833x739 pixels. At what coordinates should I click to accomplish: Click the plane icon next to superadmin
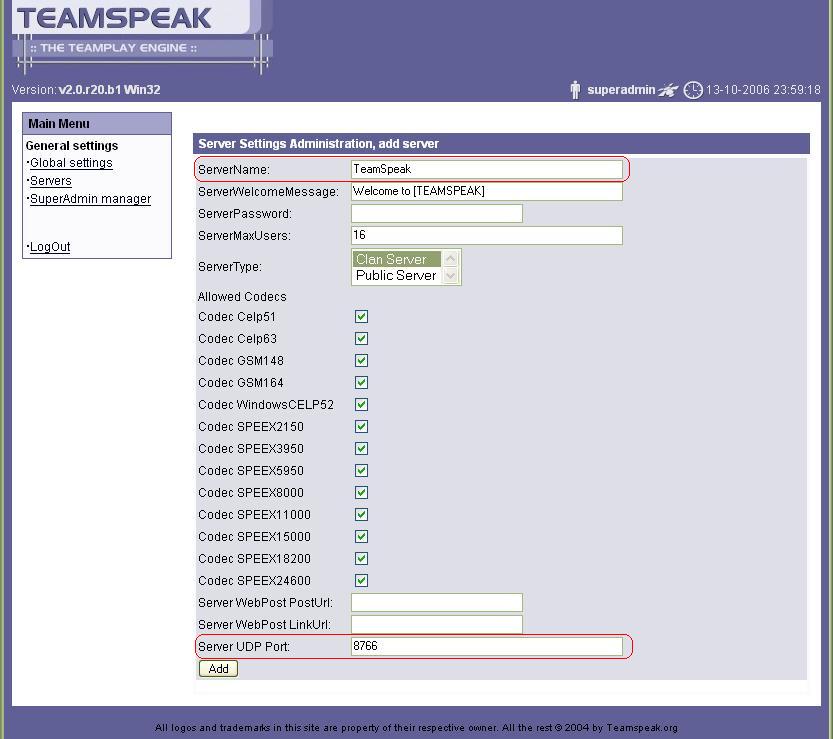click(x=668, y=90)
